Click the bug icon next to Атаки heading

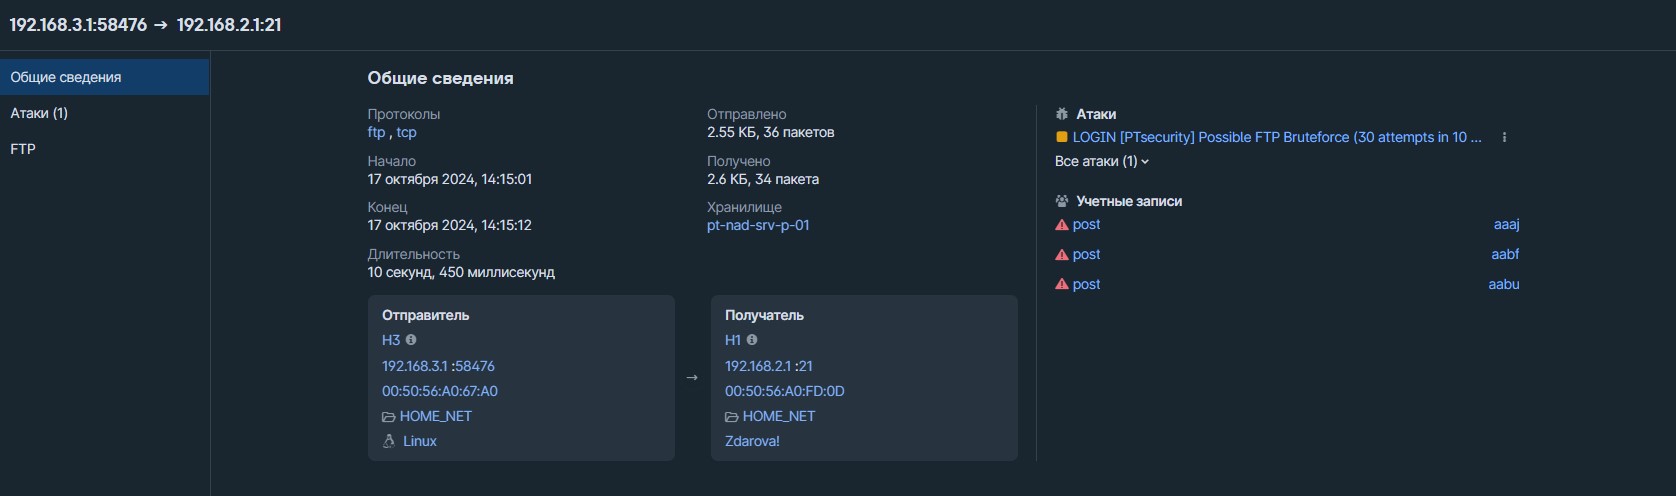pos(1062,114)
